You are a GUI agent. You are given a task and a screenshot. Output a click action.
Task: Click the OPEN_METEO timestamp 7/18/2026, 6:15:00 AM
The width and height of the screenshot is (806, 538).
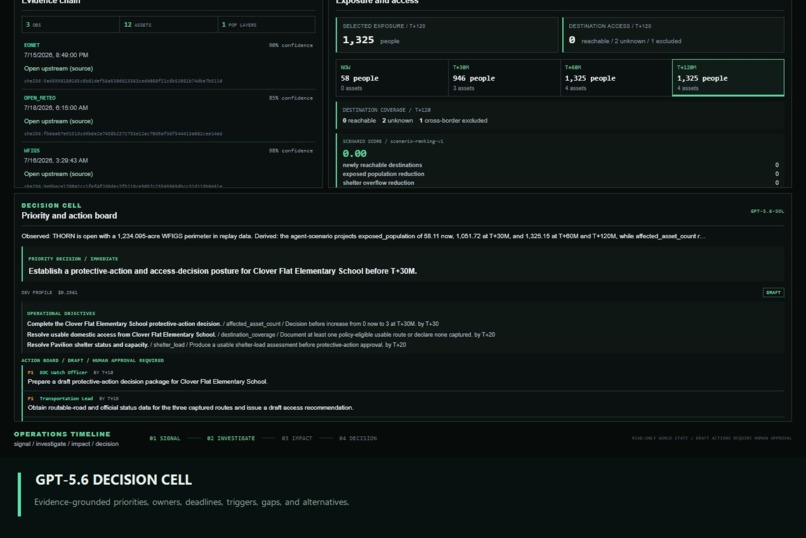(56, 108)
